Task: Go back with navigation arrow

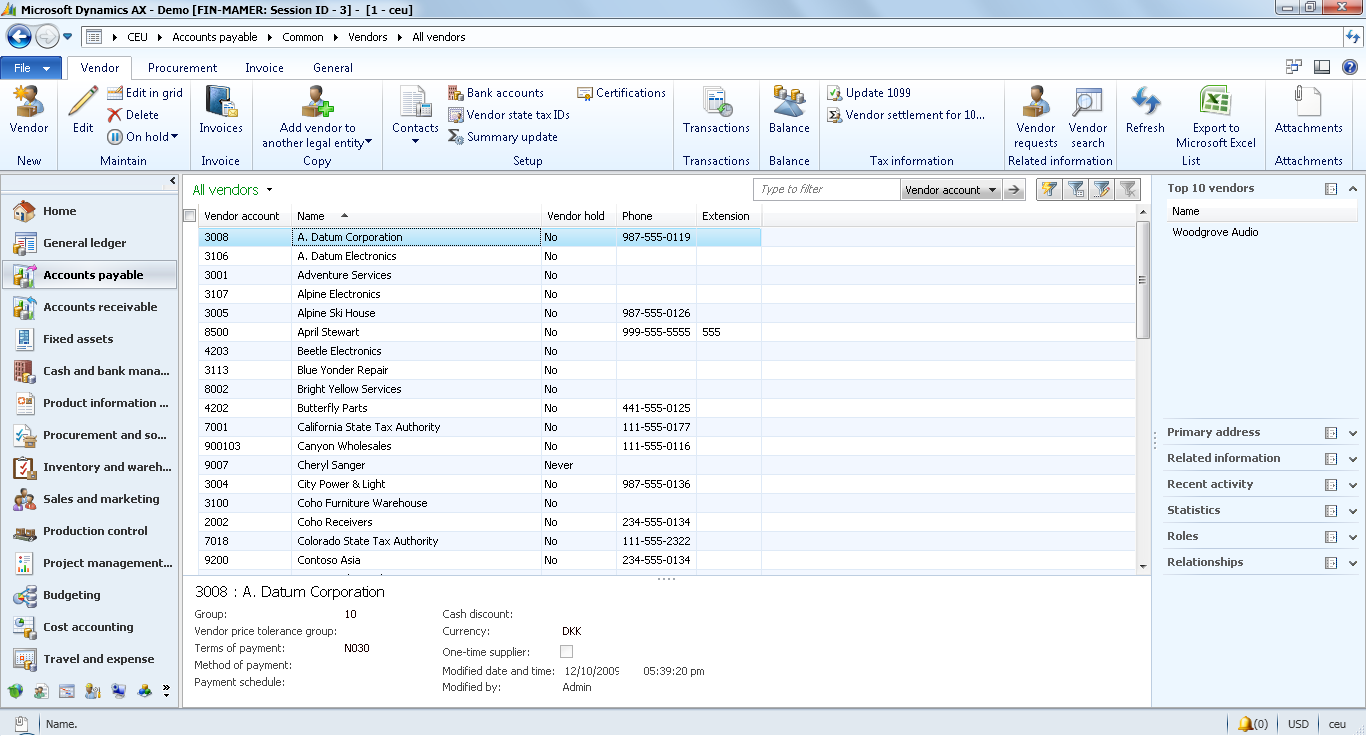Action: [19, 37]
